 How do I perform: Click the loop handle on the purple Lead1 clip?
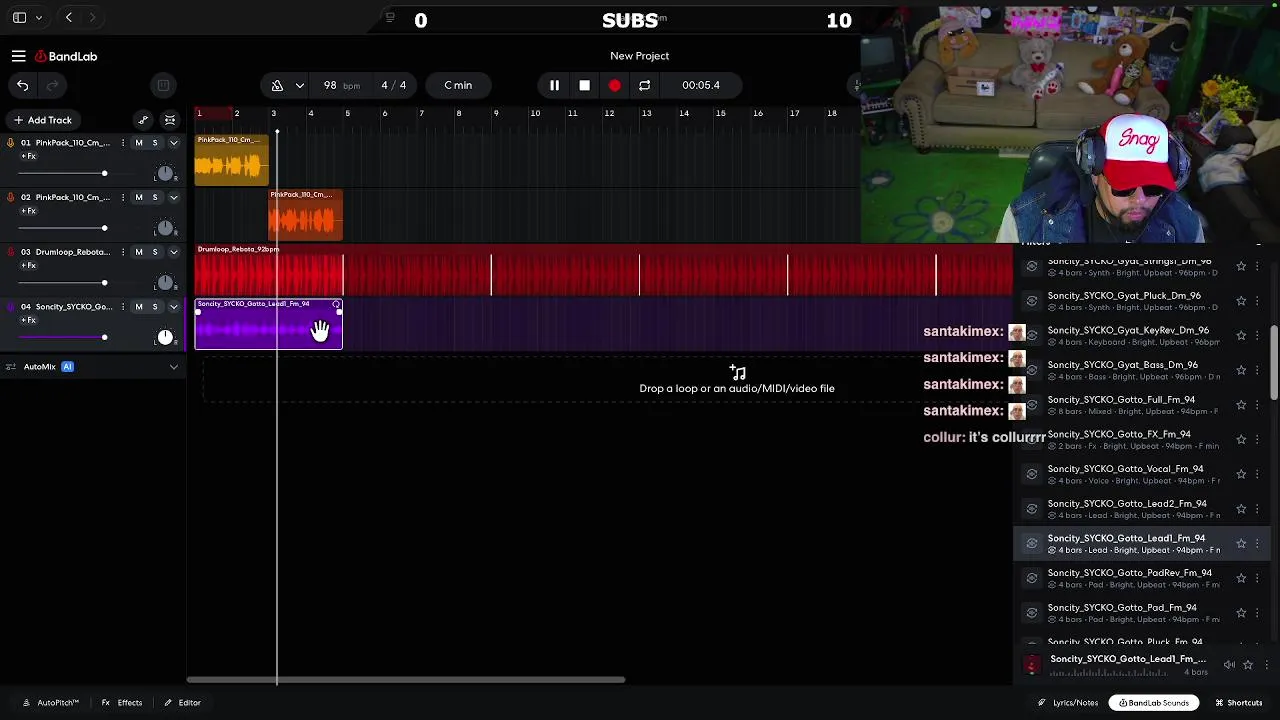pos(336,304)
